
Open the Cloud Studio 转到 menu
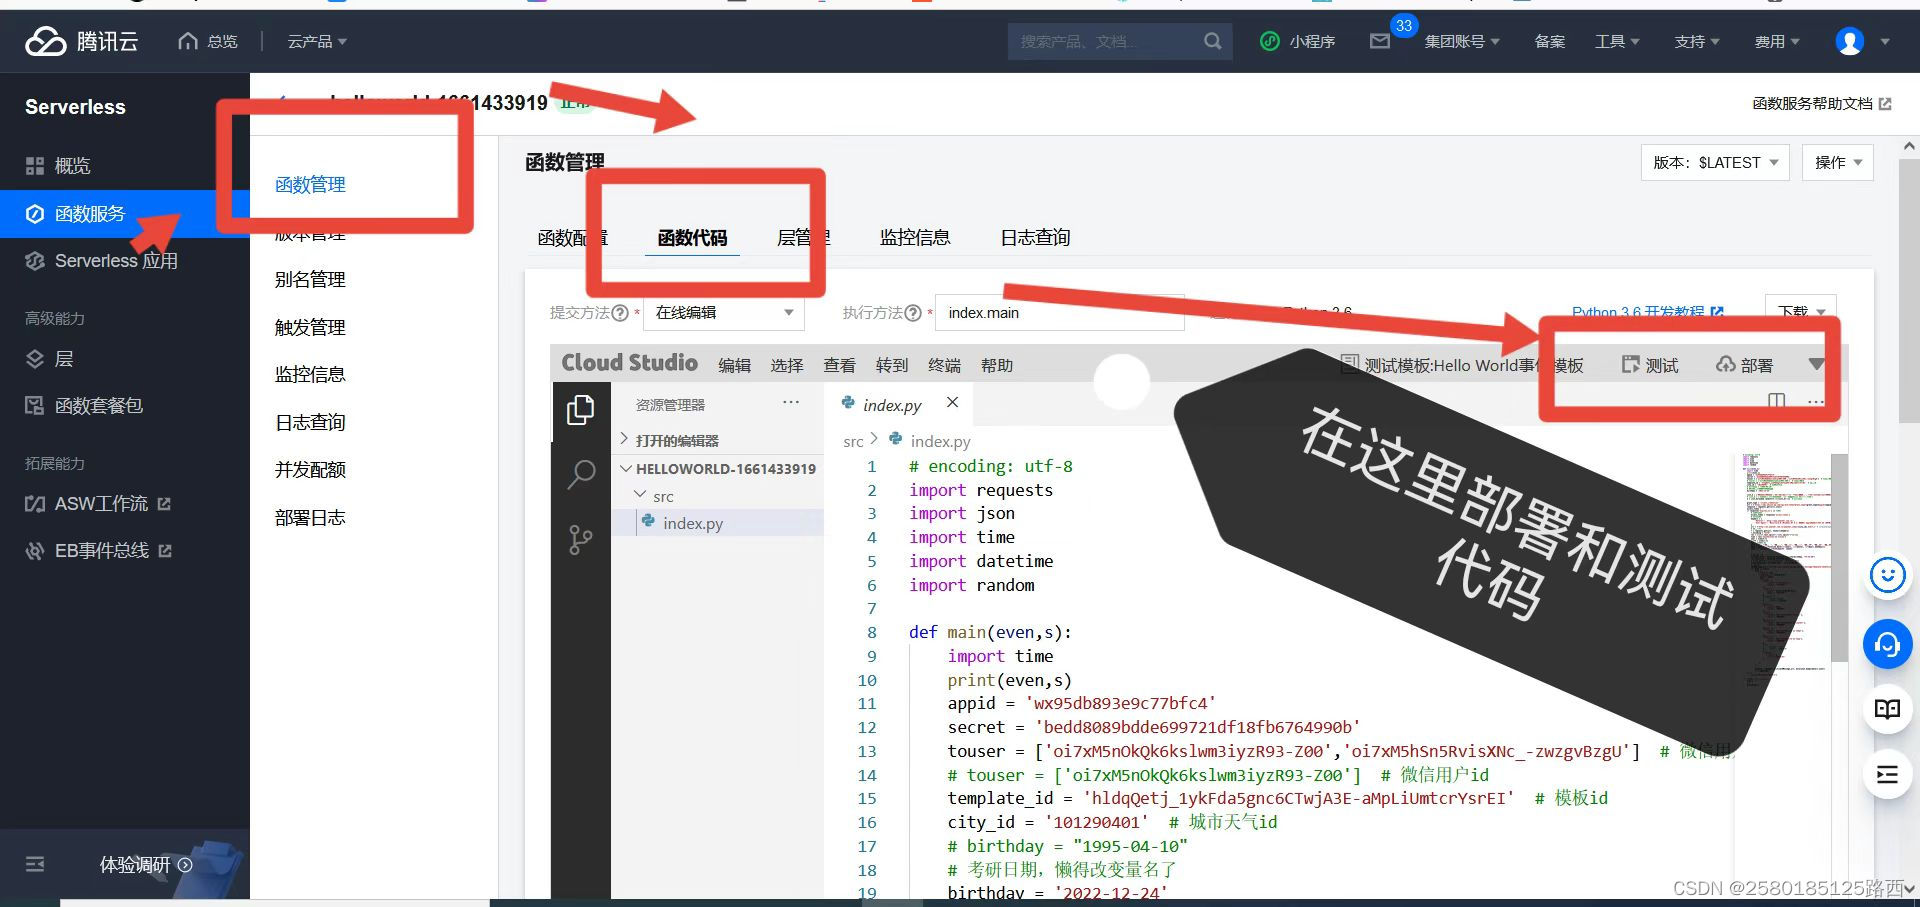click(x=892, y=365)
